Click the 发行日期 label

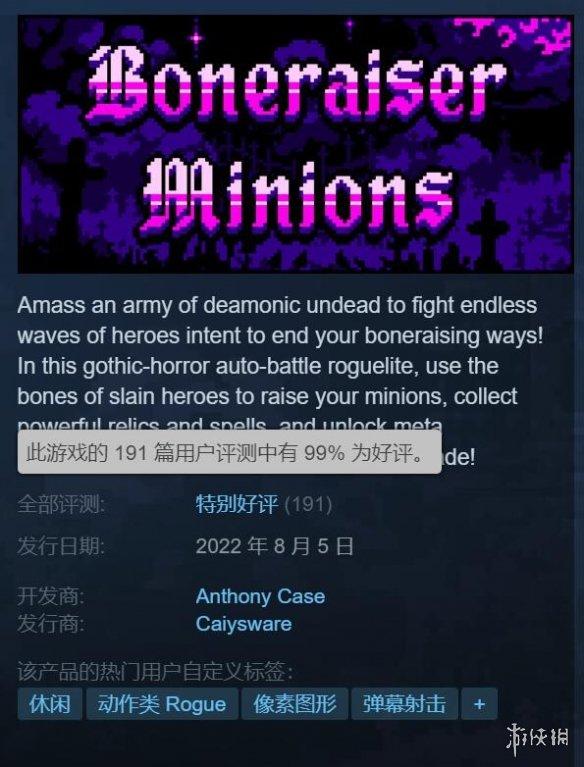[61, 546]
